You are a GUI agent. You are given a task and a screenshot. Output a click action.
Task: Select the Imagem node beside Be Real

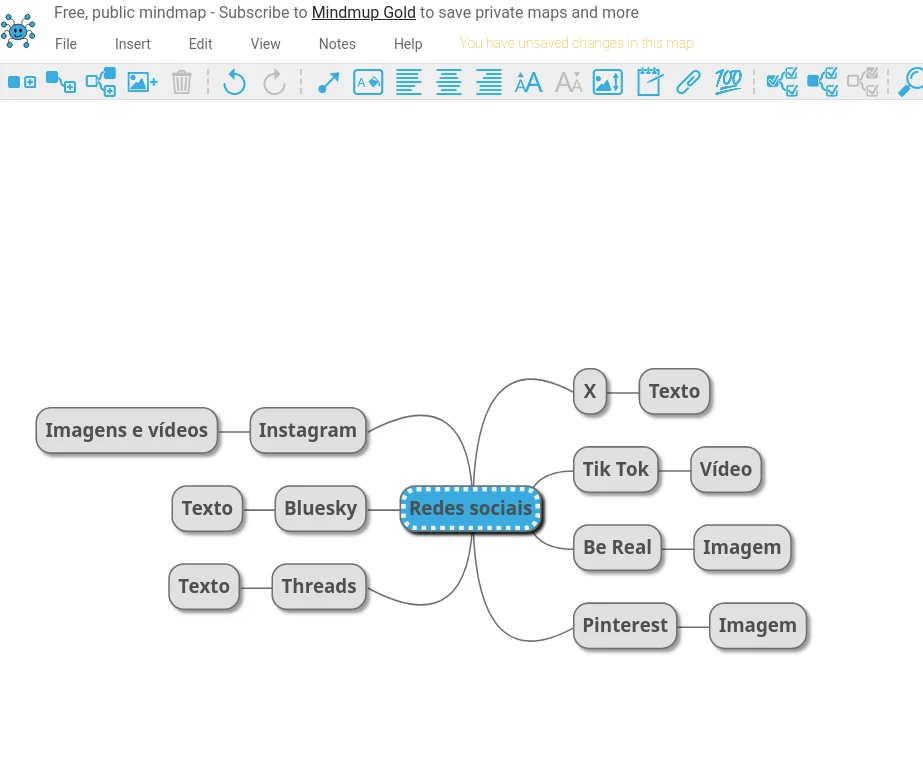[x=742, y=547]
